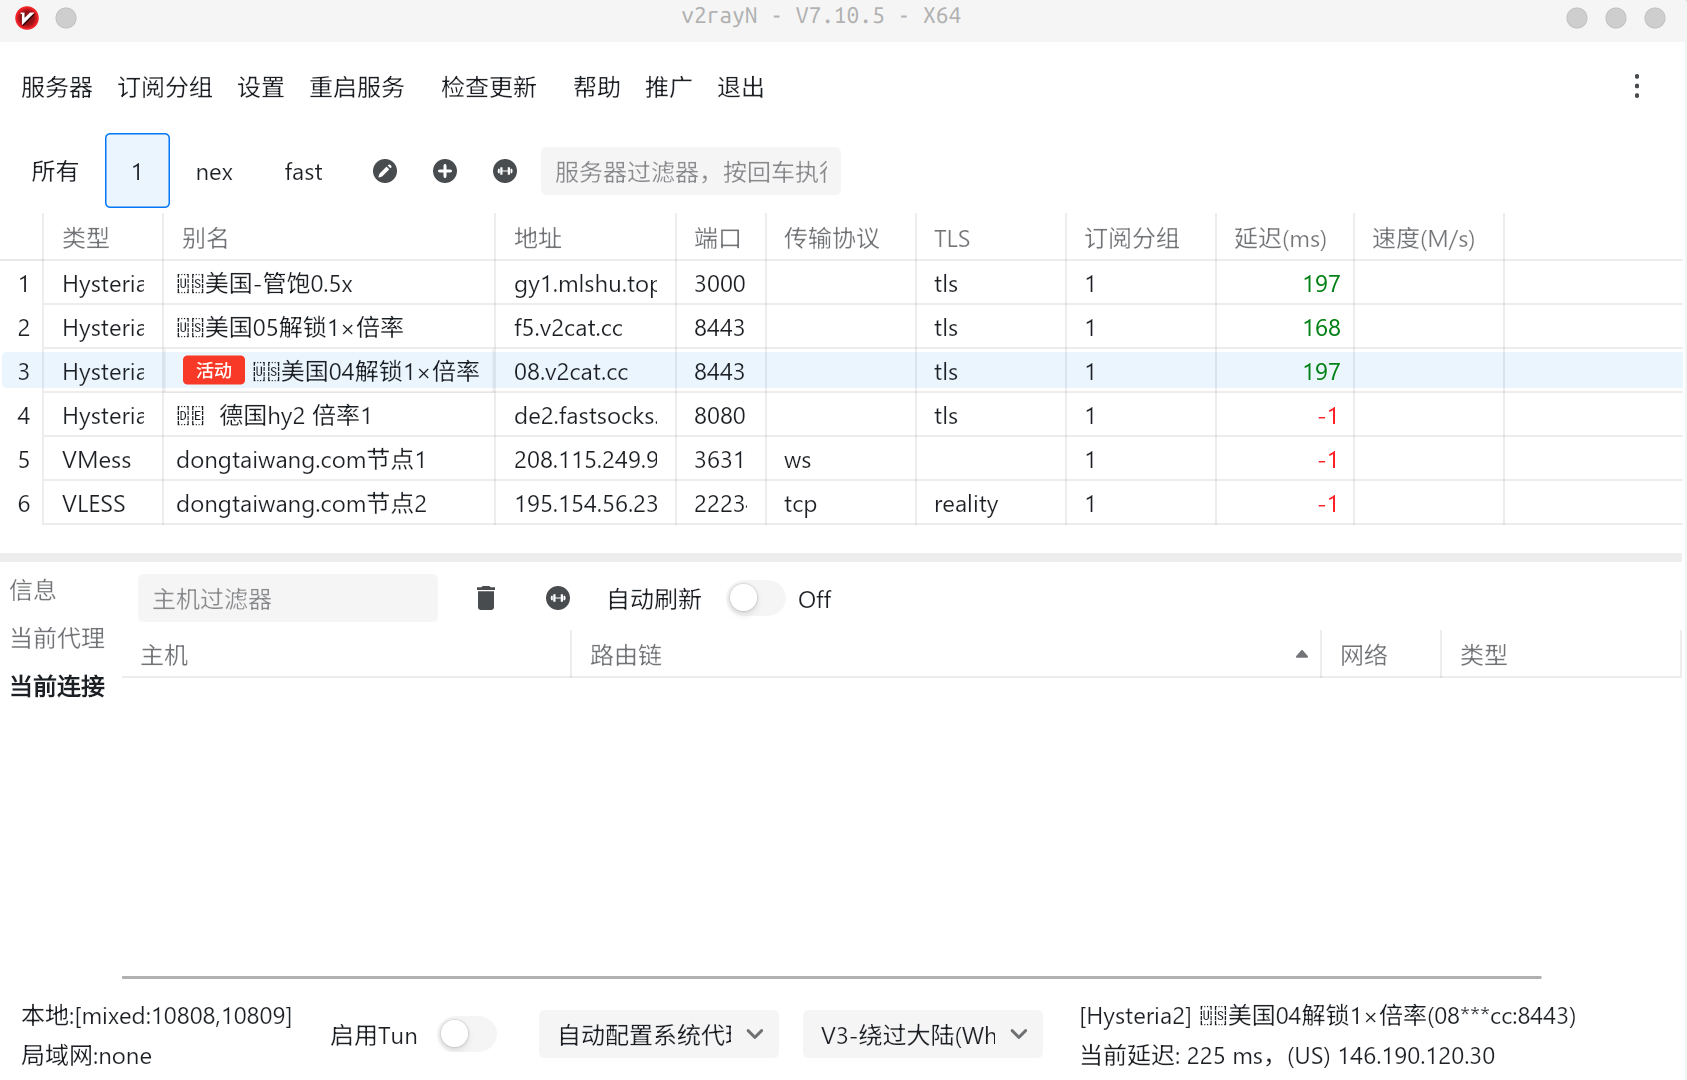Open the 服务器 menu
The image size is (1687, 1080).
57,88
